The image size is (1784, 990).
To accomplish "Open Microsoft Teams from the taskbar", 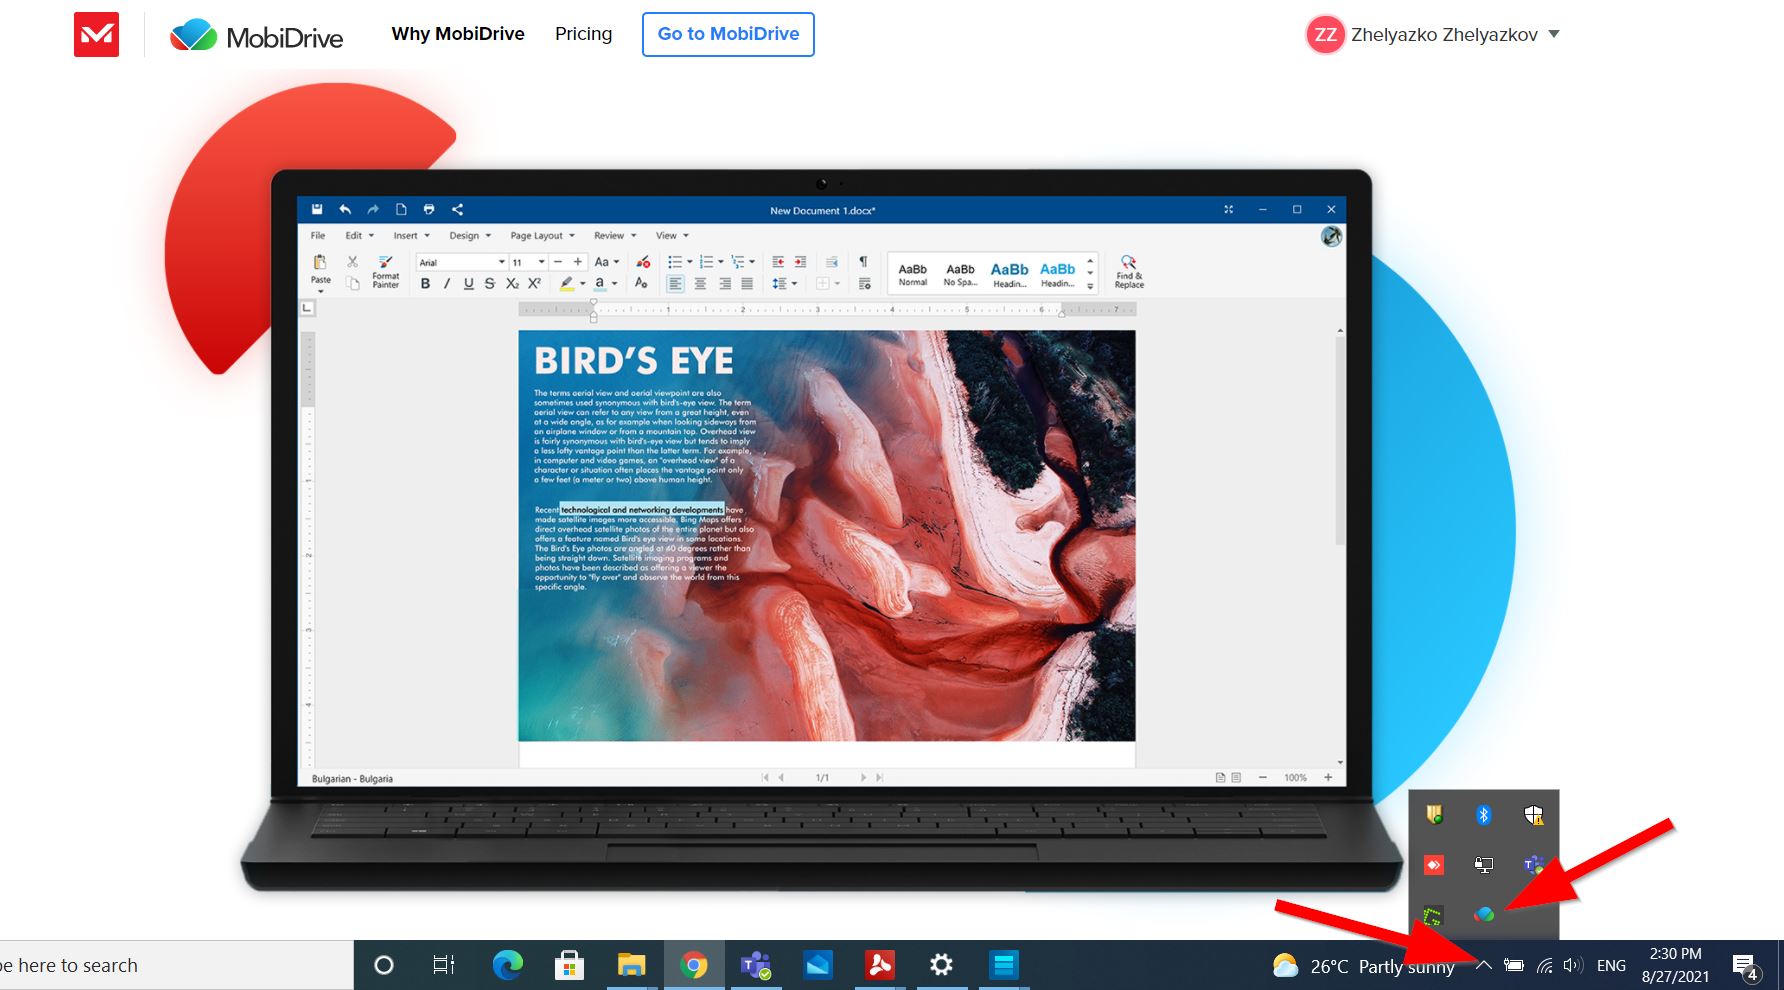I will click(755, 965).
